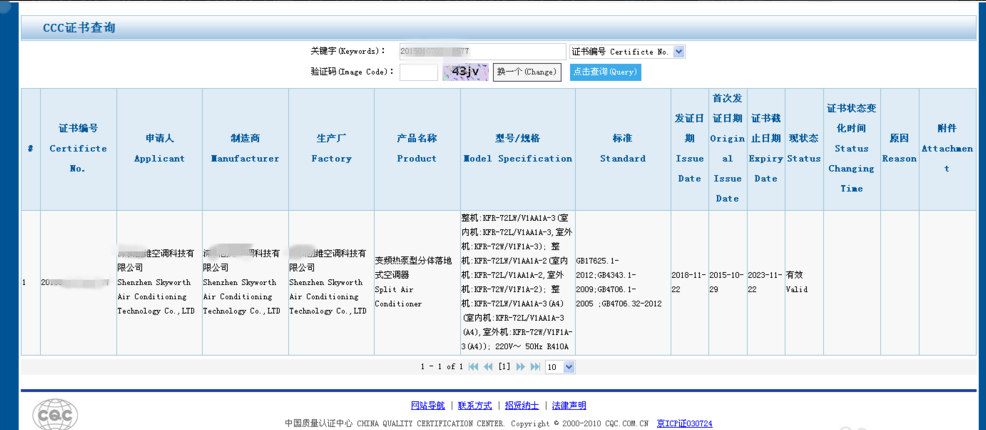The height and width of the screenshot is (430, 986).
Task: Go to next page of results
Action: click(x=520, y=367)
